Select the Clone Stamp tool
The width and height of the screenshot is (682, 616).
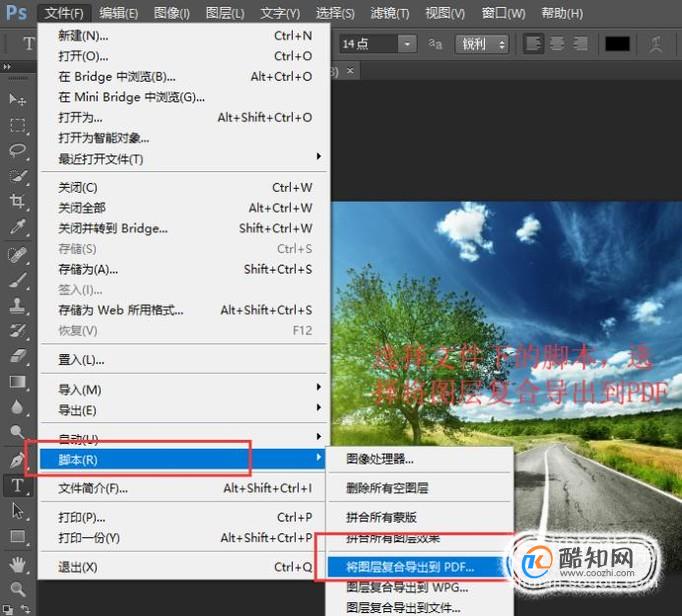[x=17, y=305]
